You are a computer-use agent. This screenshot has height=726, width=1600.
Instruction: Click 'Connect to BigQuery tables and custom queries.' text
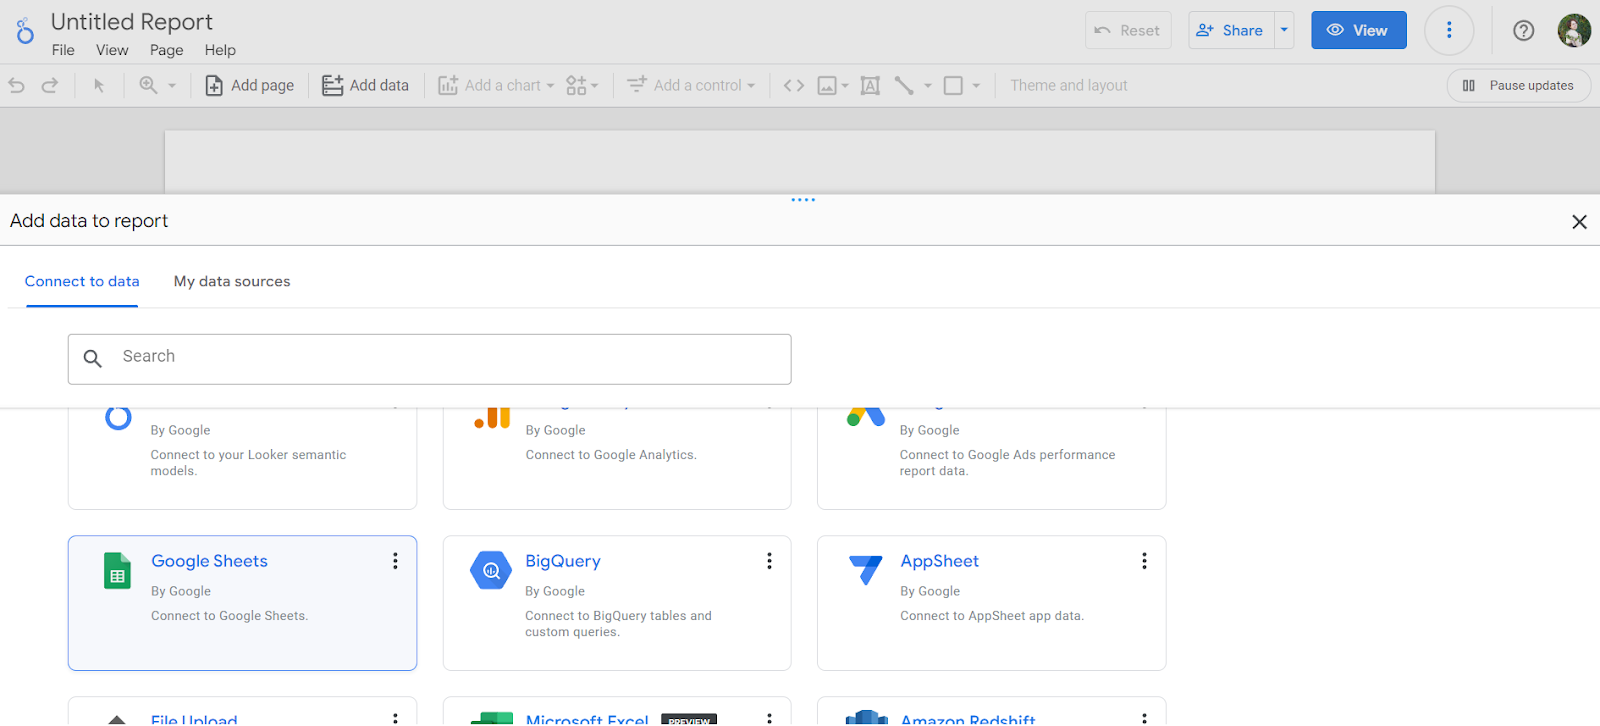pos(618,624)
